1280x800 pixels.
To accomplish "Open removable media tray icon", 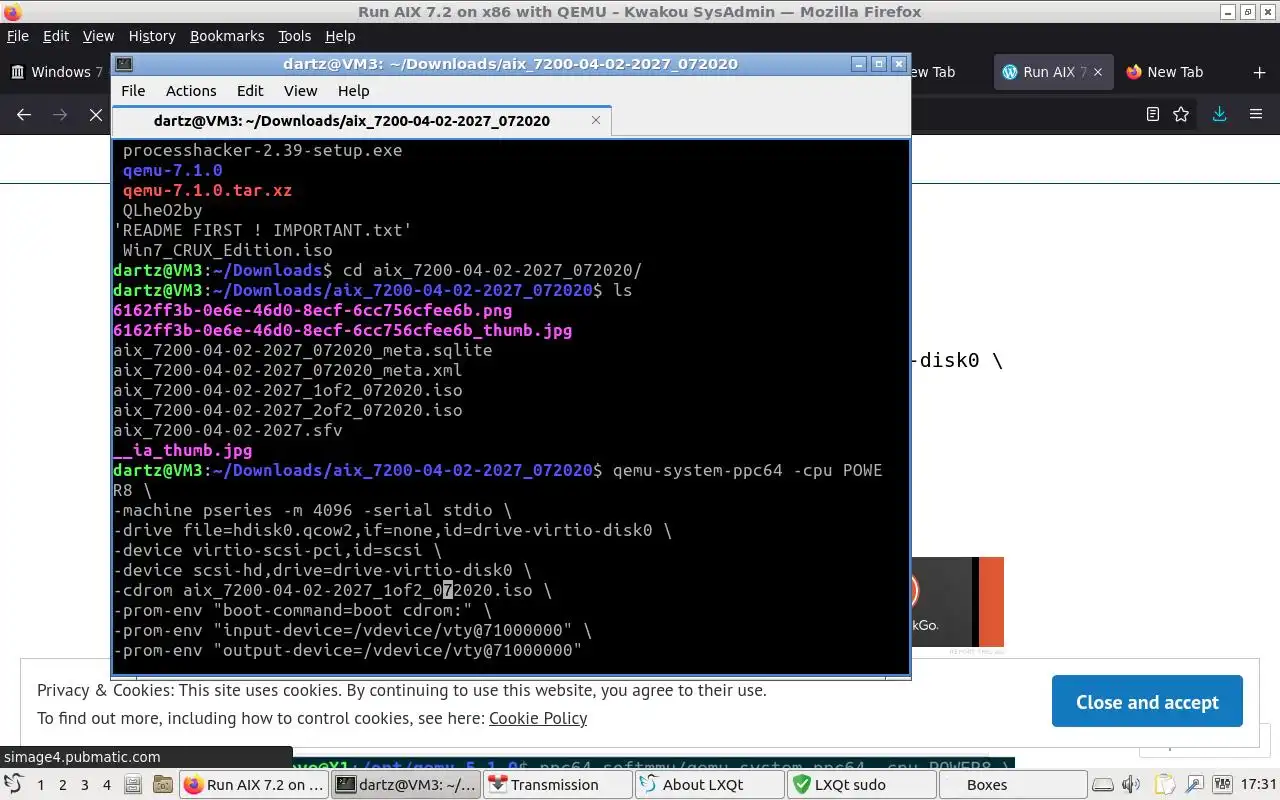I will (1102, 785).
